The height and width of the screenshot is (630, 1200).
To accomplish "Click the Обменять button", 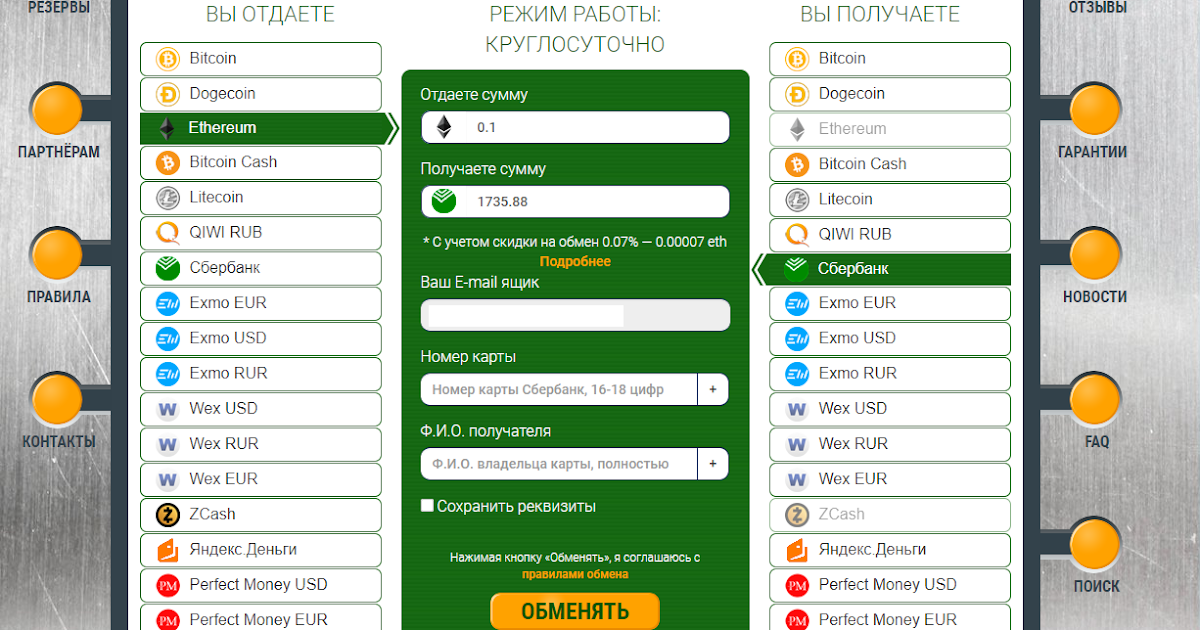I will [x=575, y=611].
